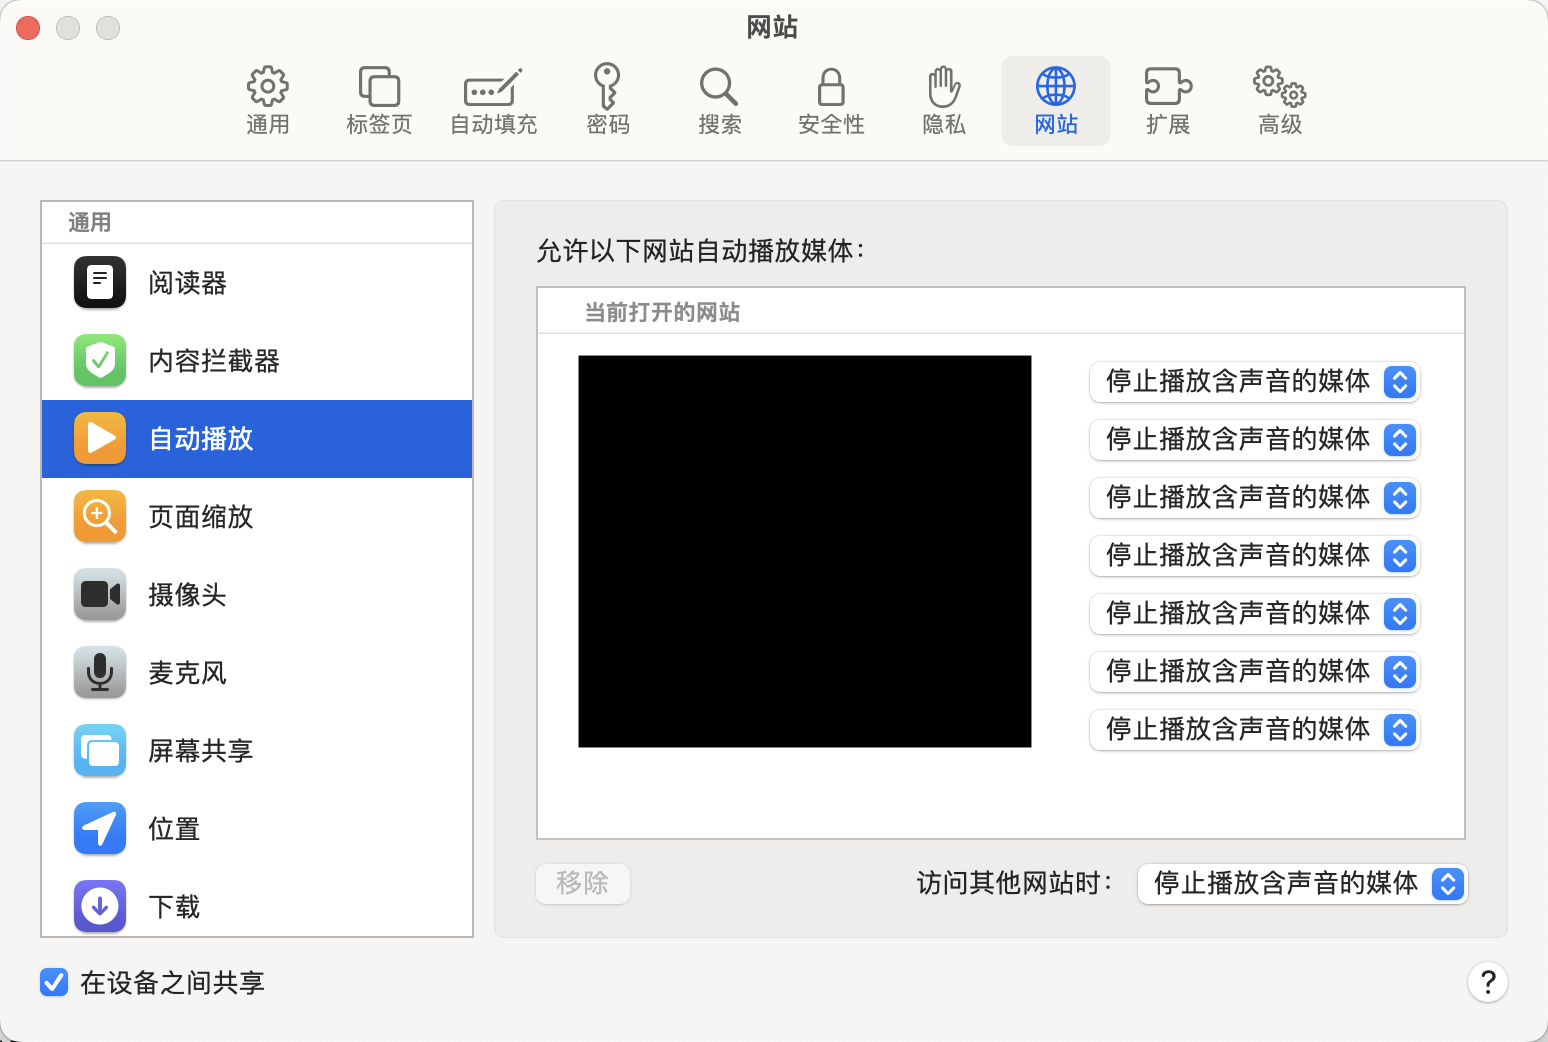Screen dimensions: 1548x1042
Task: Select the 网站 (Websites) tab
Action: pos(1055,101)
